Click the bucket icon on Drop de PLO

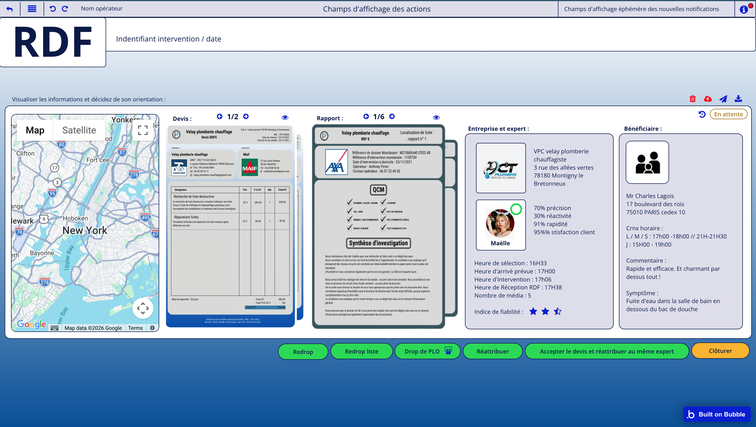[448, 351]
